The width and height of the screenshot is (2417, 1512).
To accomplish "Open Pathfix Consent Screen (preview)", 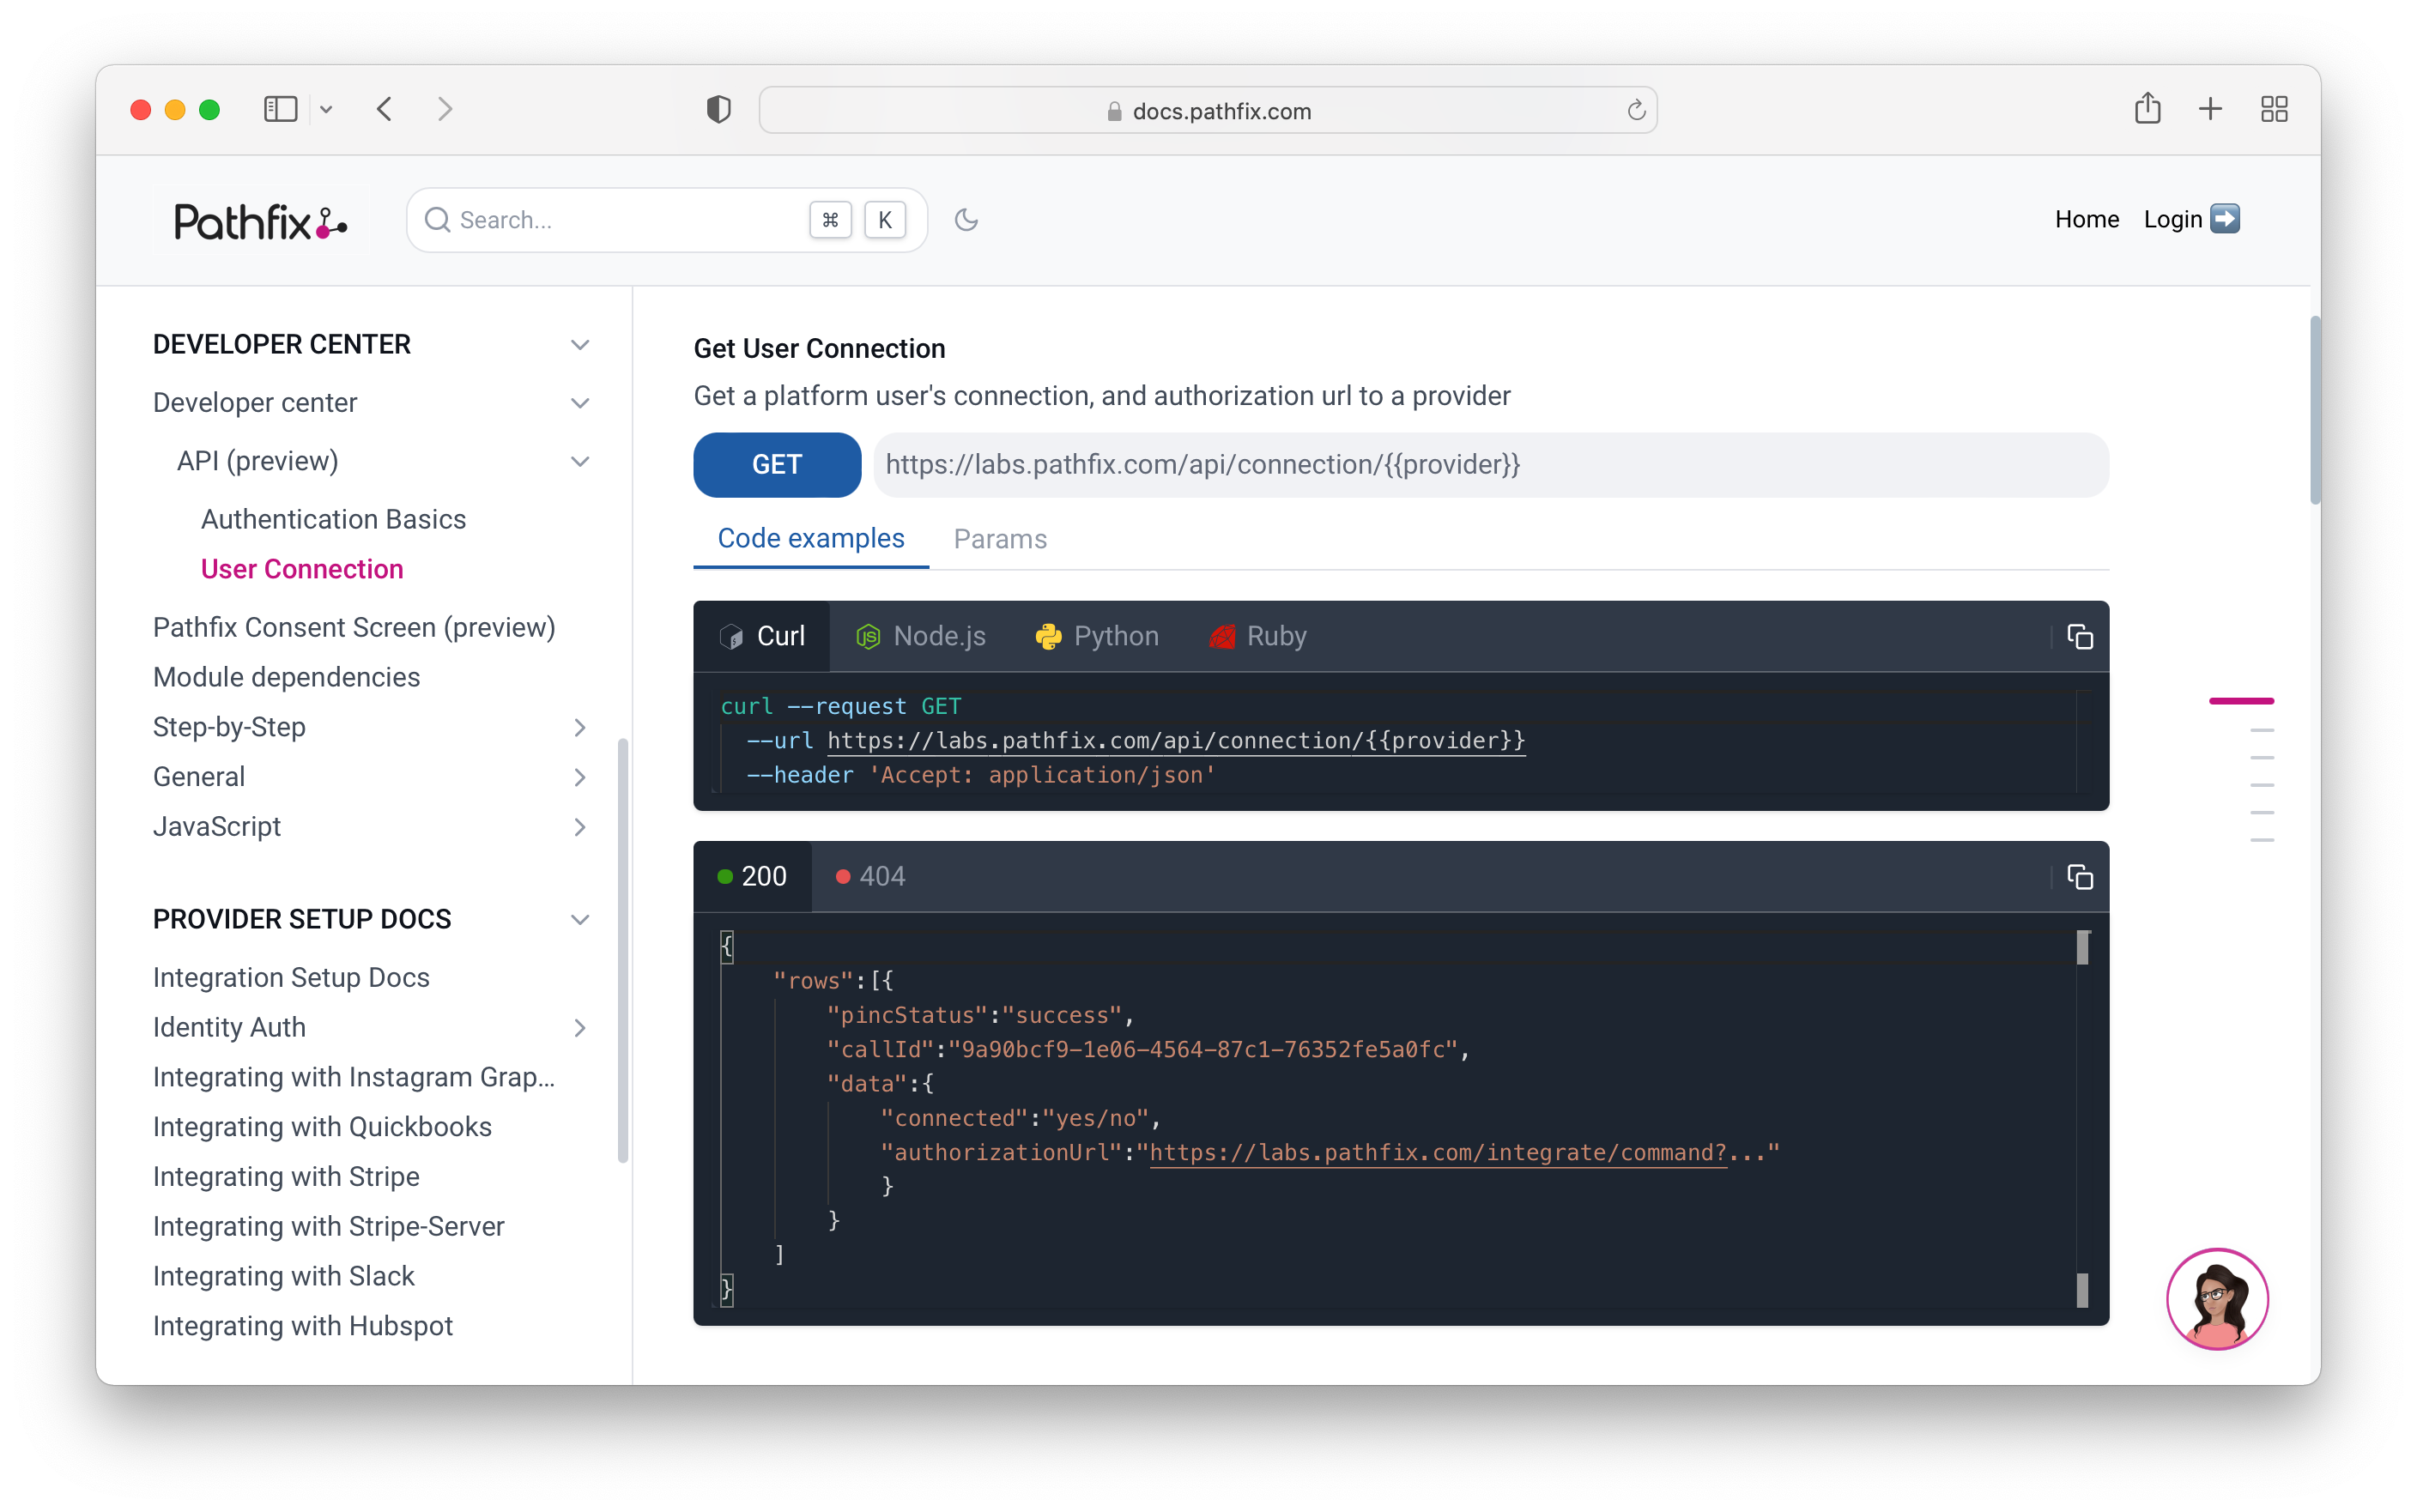I will coord(354,627).
